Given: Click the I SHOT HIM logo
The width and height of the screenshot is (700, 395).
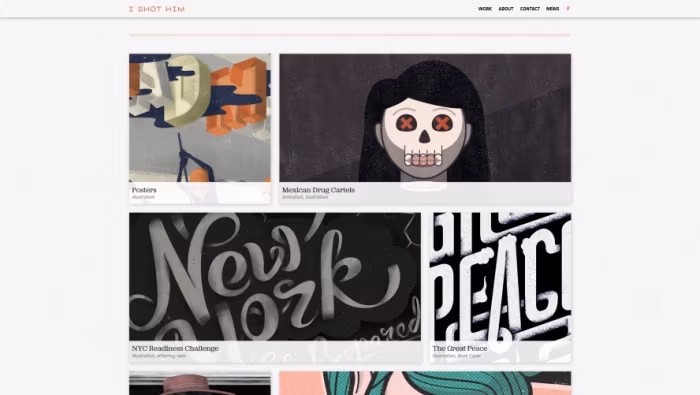Looking at the screenshot, I should pyautogui.click(x=157, y=9).
